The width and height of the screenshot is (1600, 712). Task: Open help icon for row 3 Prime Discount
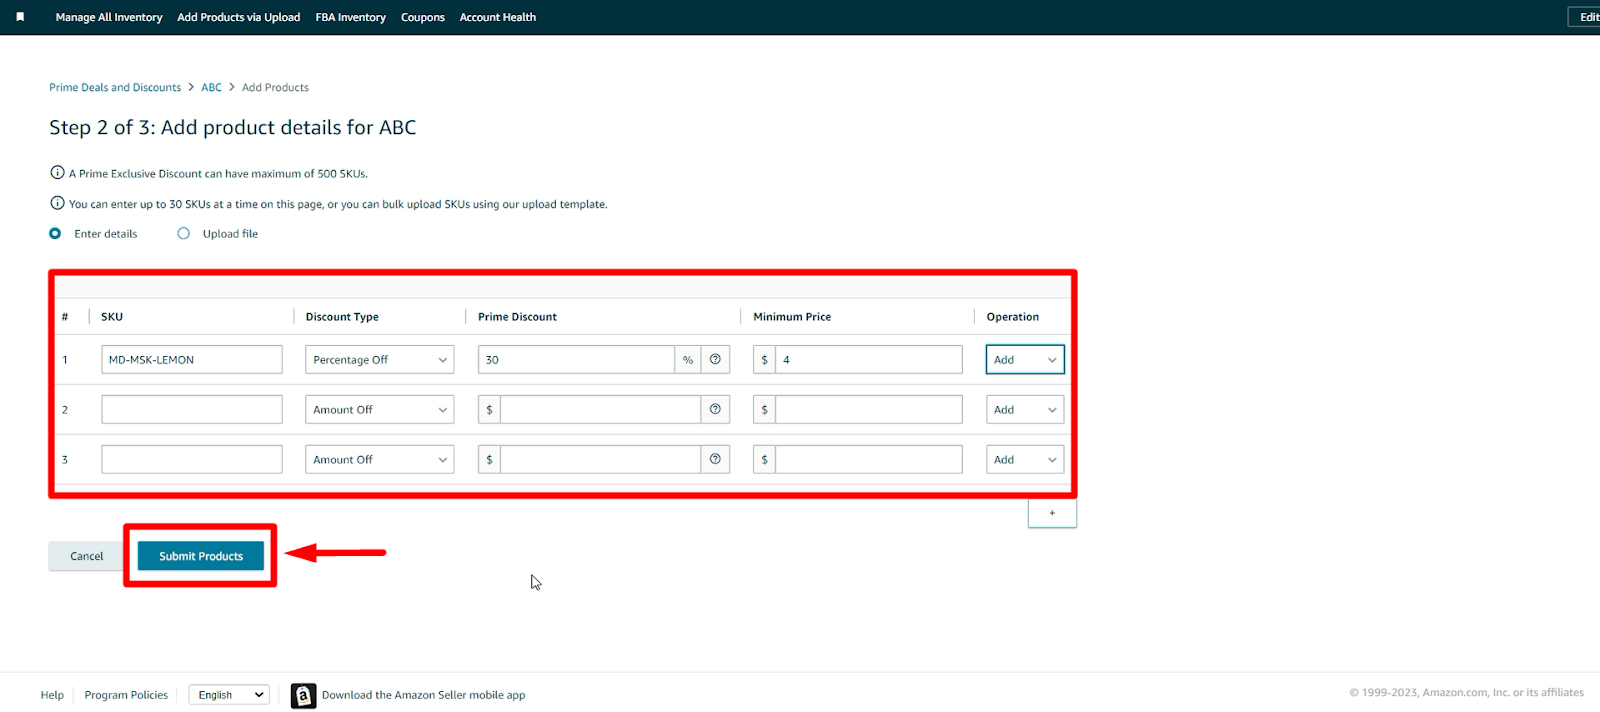pyautogui.click(x=715, y=460)
